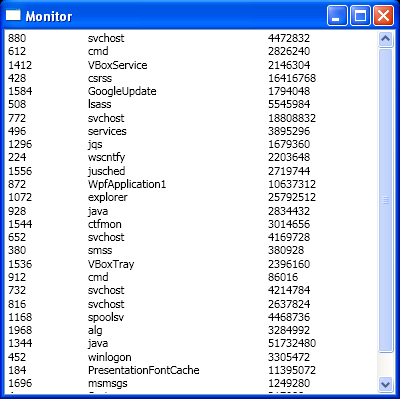
Task: Select the jqs process name
Action: click(95, 145)
